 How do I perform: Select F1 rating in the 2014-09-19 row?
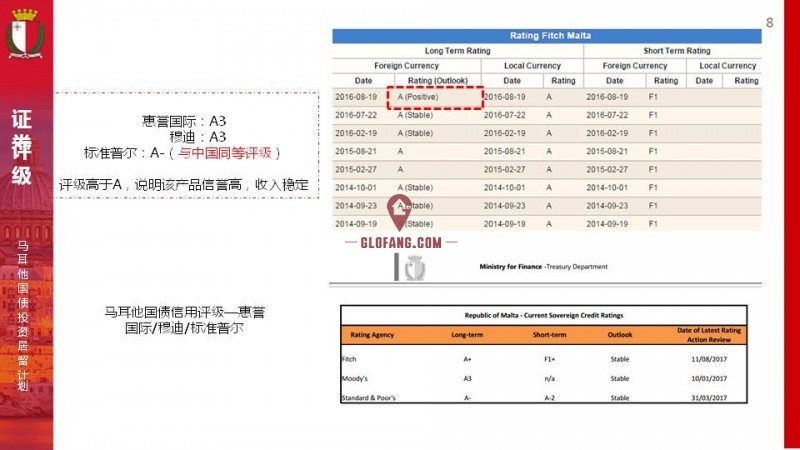[x=653, y=224]
